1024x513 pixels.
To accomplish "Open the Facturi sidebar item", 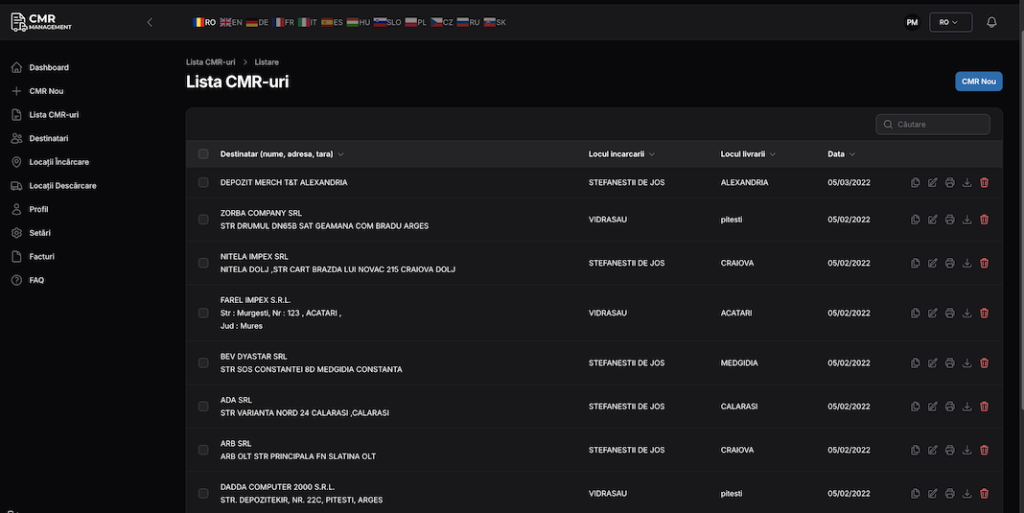I will (42, 257).
